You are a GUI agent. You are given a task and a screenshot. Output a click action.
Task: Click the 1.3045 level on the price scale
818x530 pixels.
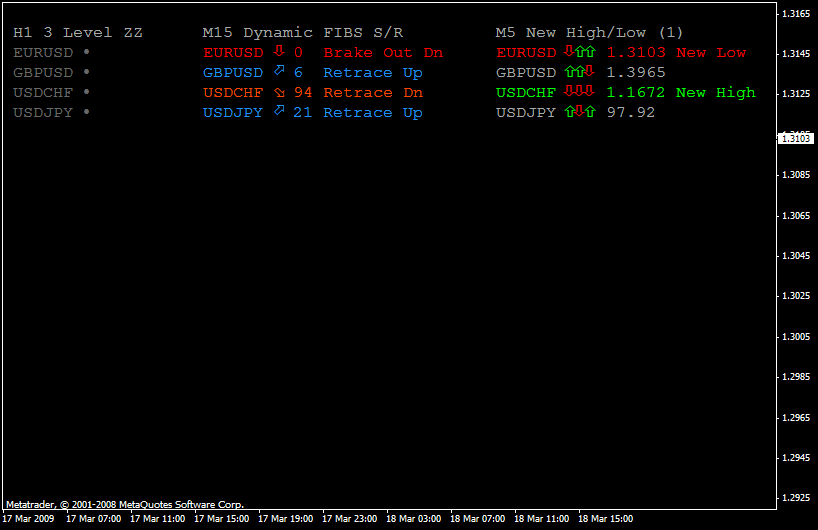pos(796,256)
